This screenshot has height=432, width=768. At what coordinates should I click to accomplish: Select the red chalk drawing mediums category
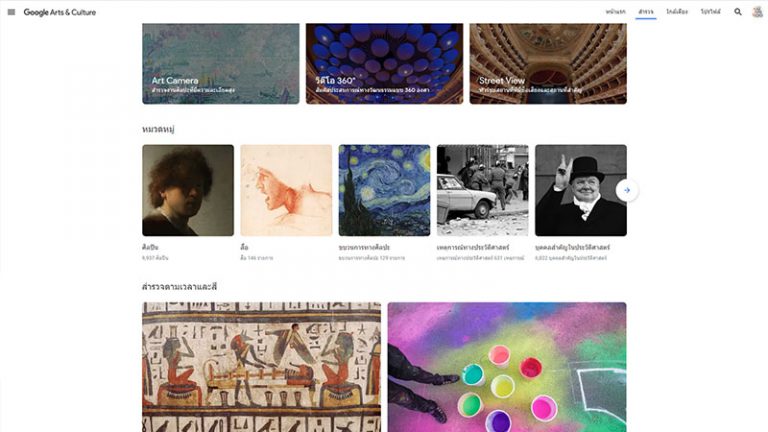click(286, 190)
